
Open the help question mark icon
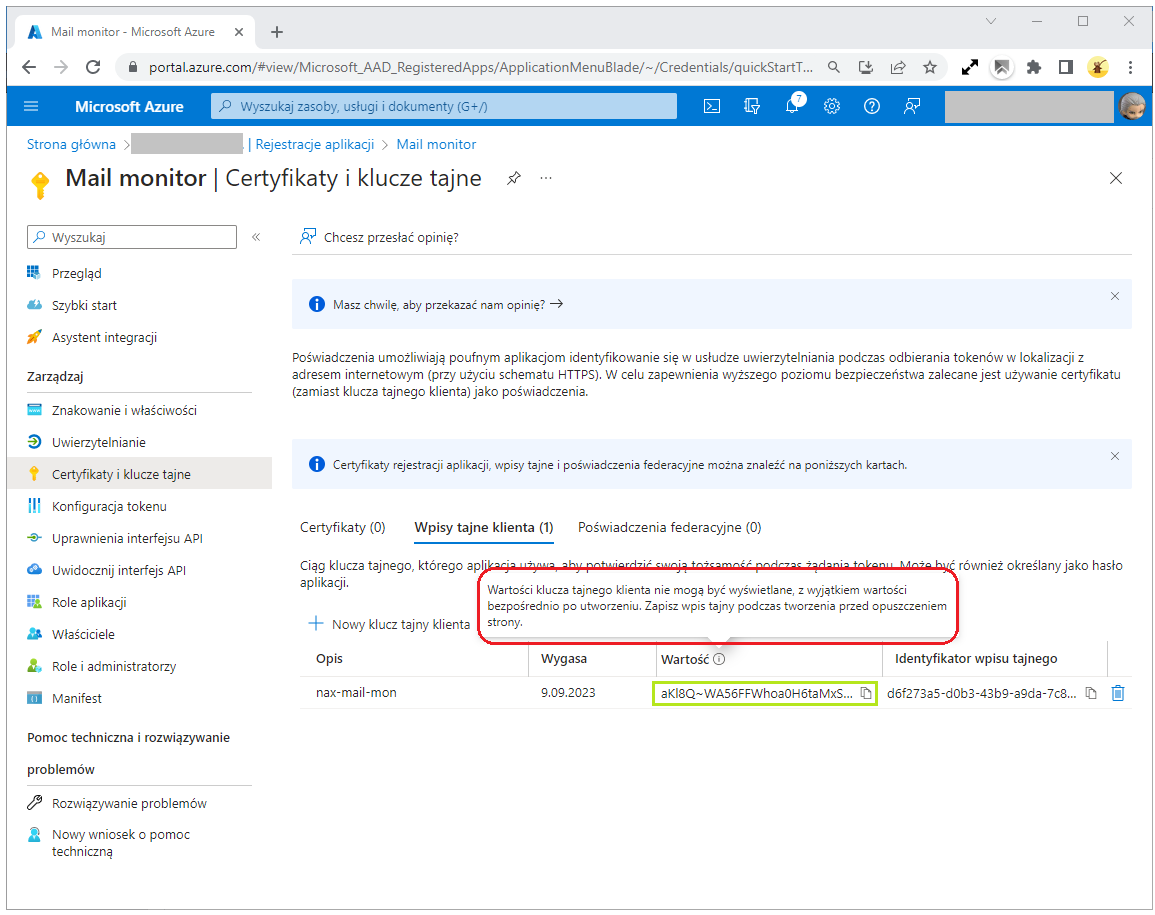(871, 106)
